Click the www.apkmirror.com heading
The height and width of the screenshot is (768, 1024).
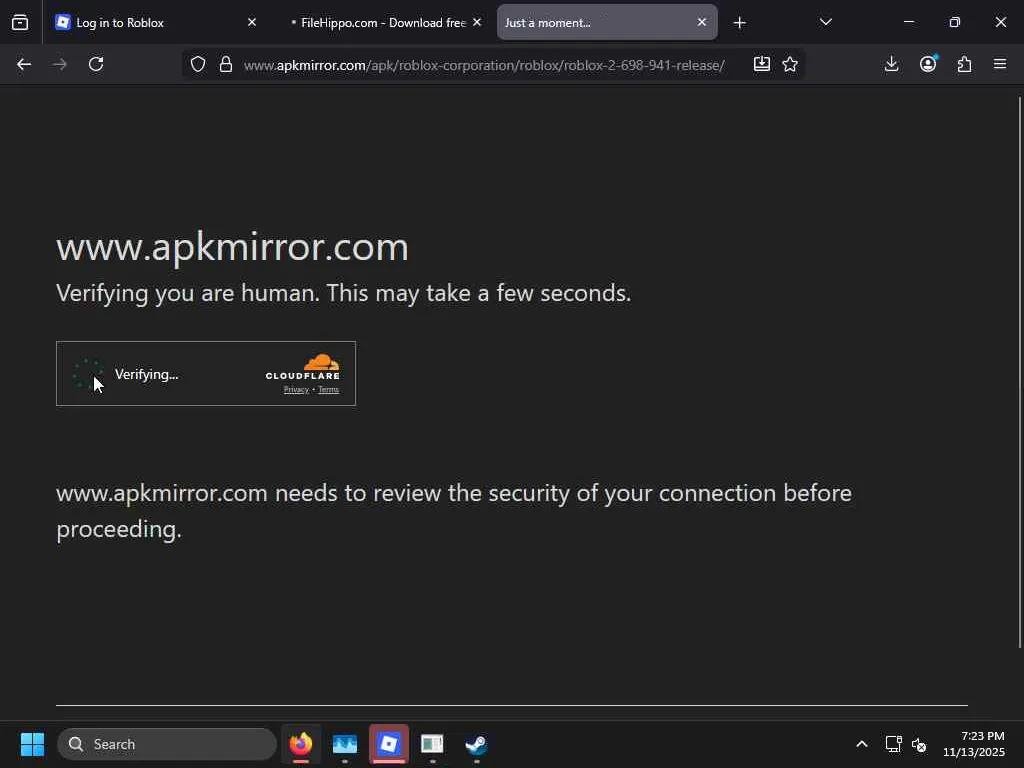232,248
